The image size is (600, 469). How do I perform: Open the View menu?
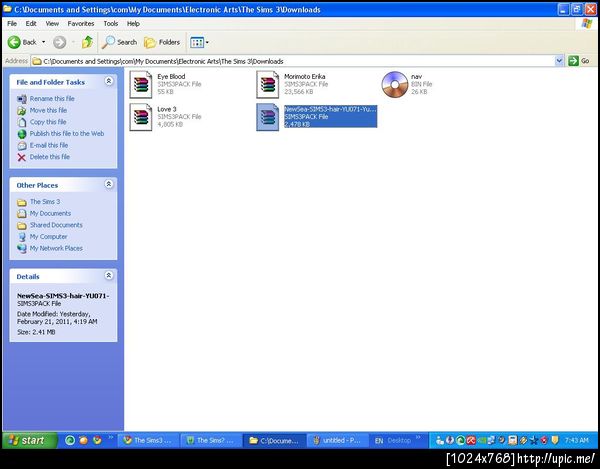click(52, 24)
